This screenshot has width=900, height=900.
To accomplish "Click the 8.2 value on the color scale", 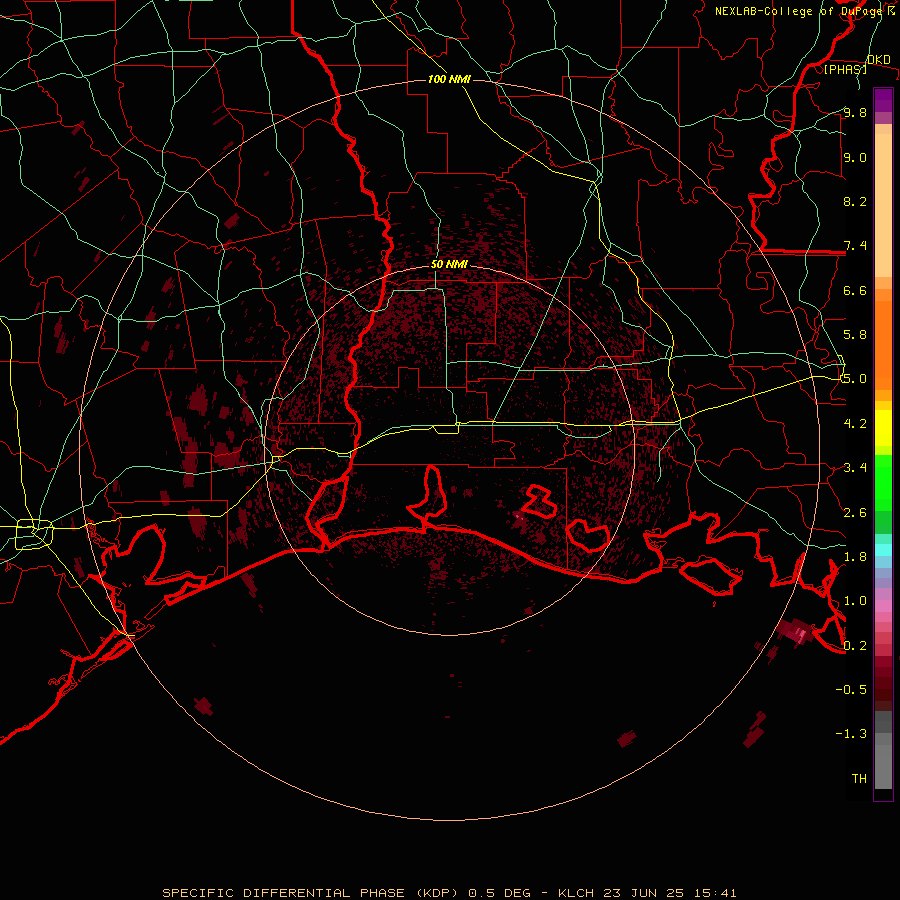I will tap(855, 201).
